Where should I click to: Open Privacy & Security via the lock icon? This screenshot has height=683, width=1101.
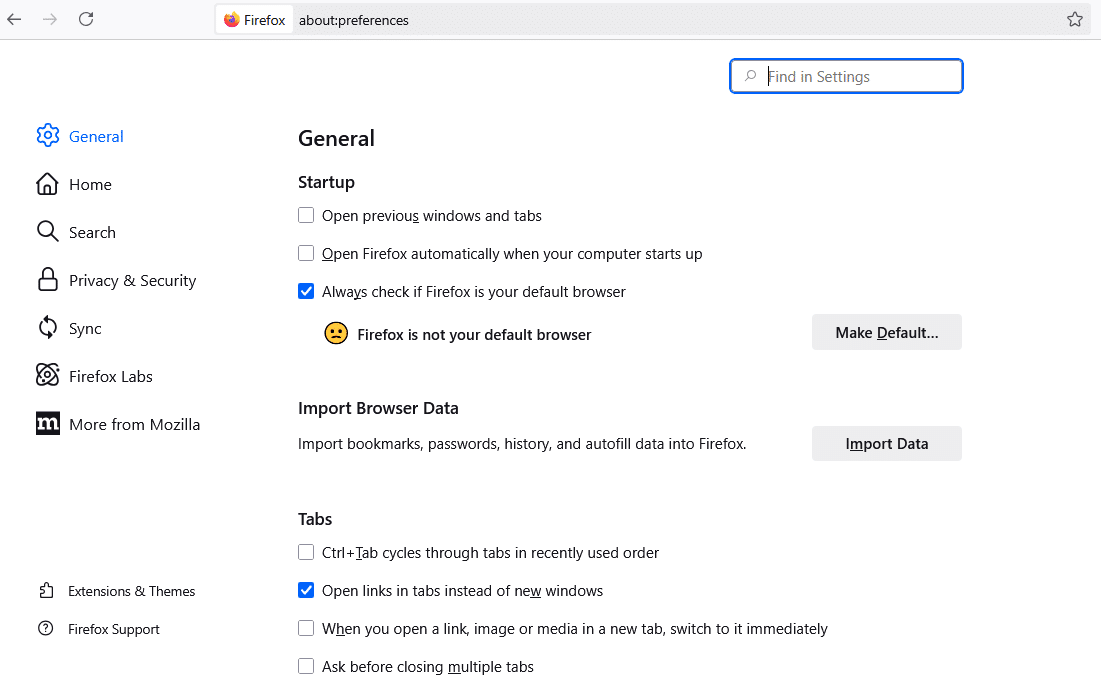47,280
